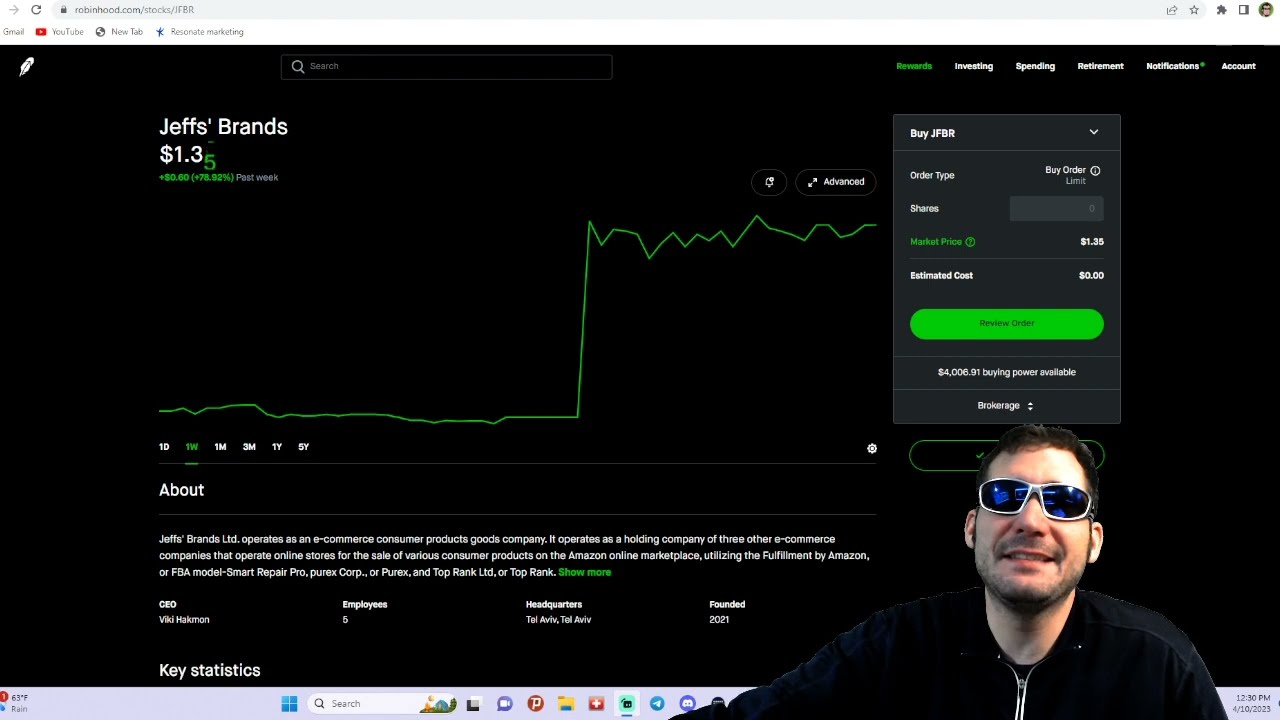Open chart settings gear icon

point(872,449)
